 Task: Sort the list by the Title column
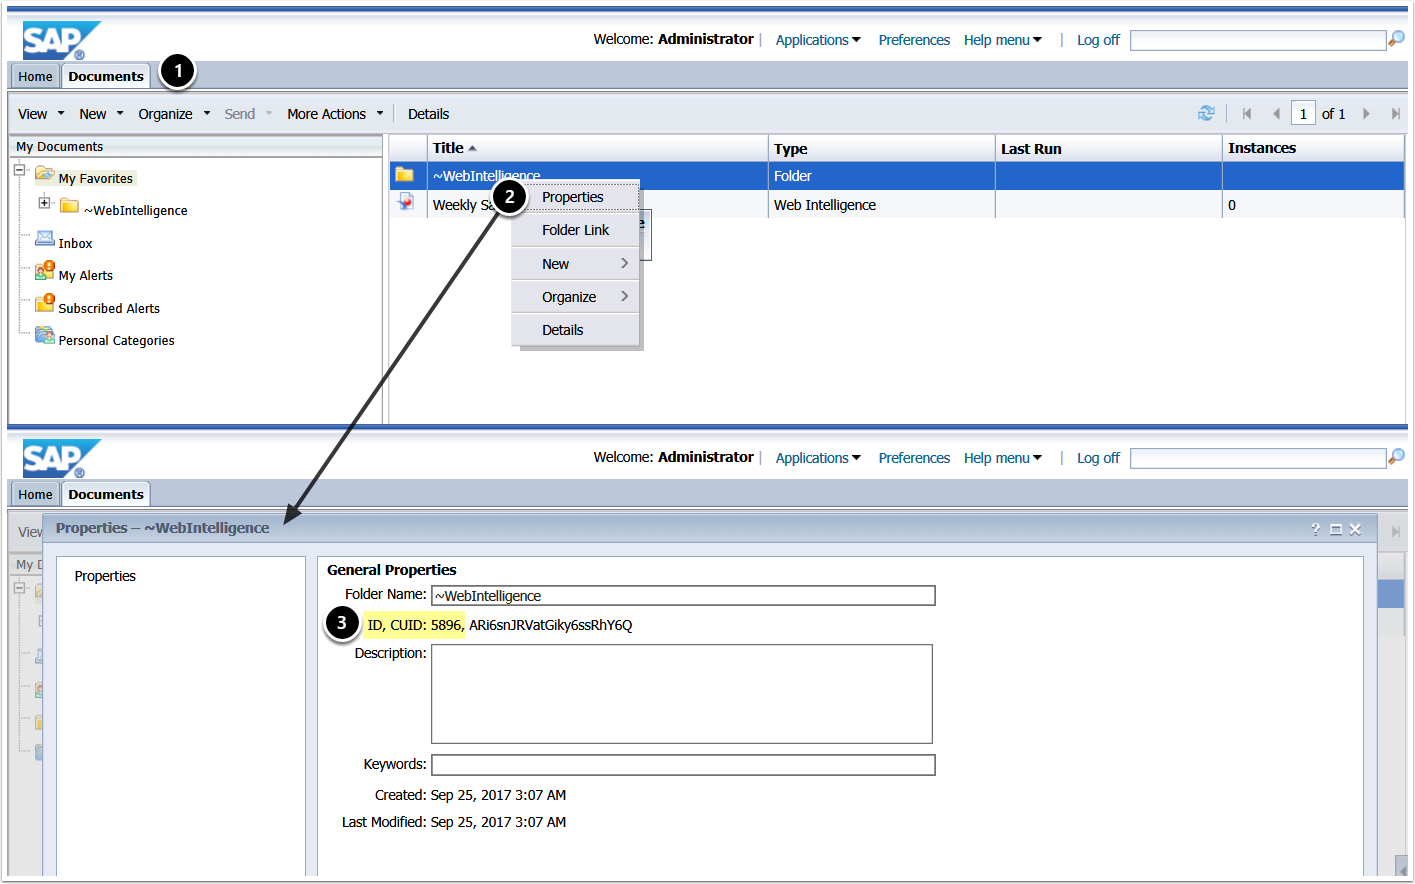click(x=598, y=148)
